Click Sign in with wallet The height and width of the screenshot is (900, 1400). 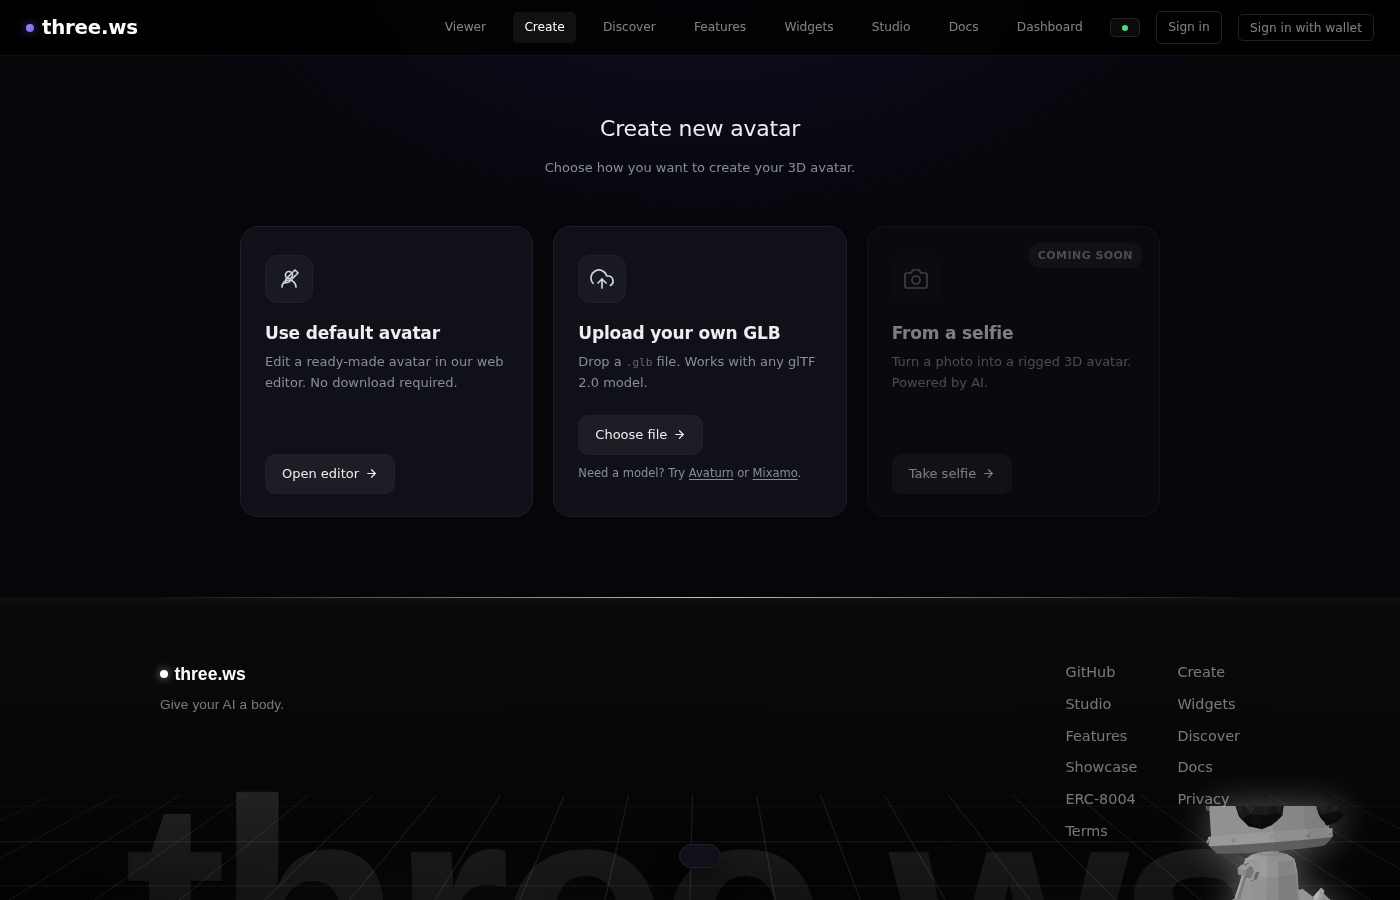pyautogui.click(x=1306, y=27)
